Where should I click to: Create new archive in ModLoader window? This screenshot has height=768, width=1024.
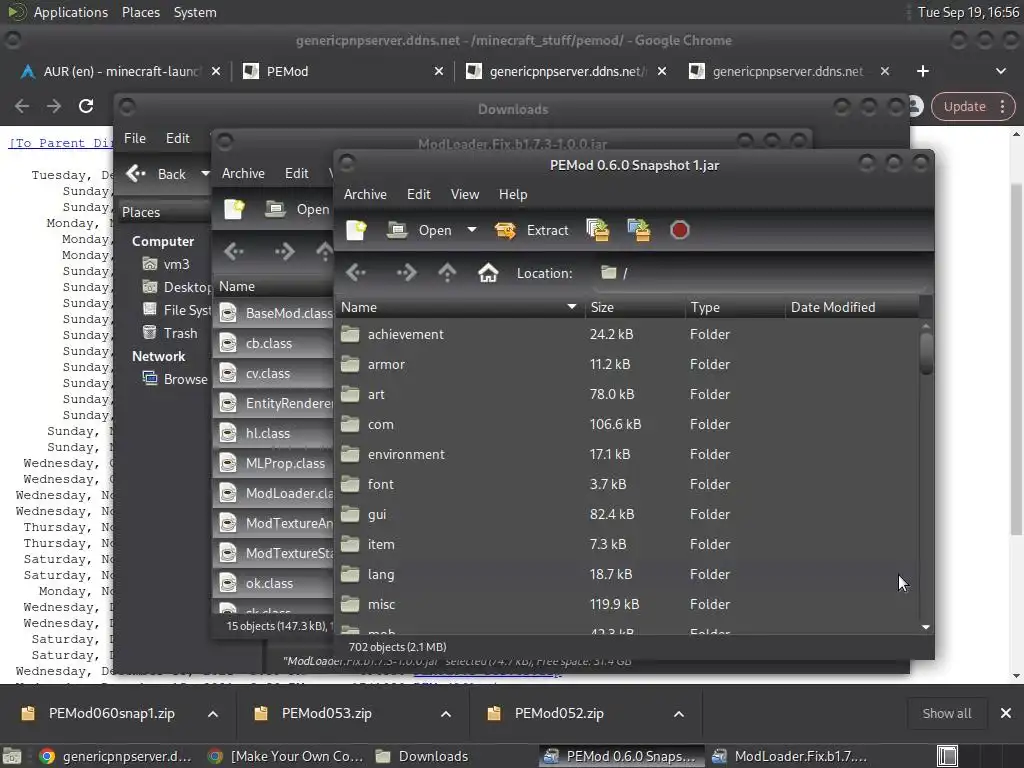click(234, 209)
